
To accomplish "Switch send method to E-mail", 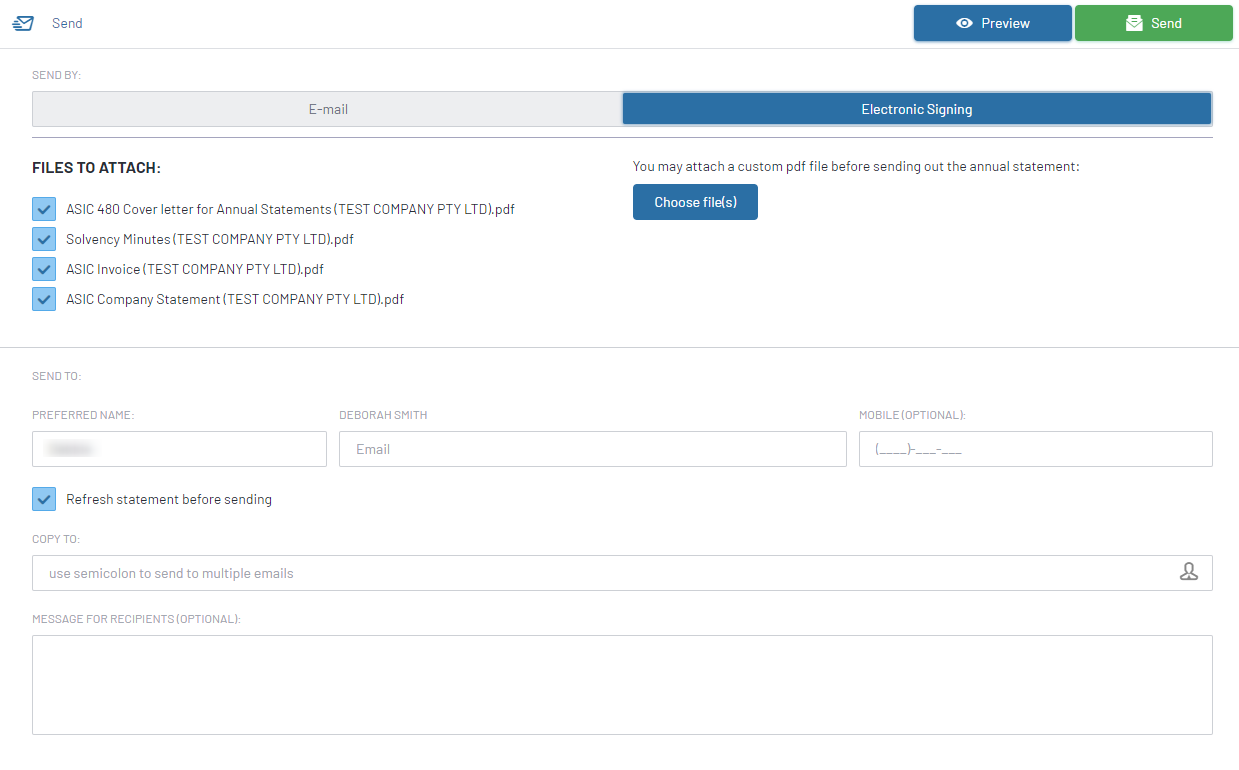I will (x=328, y=108).
